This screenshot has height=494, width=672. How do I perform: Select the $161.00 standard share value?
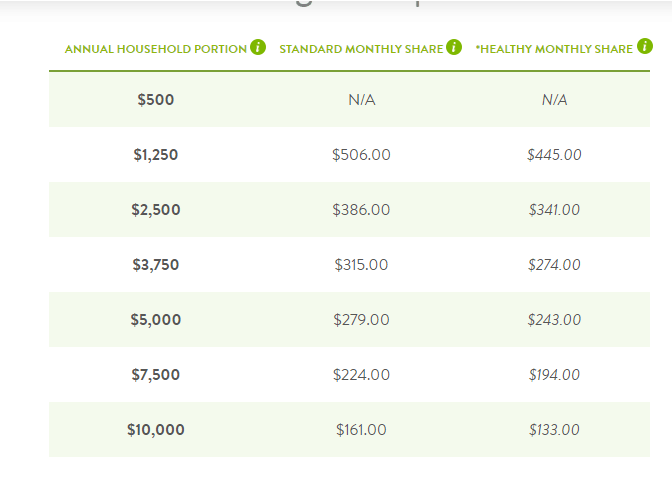[361, 429]
